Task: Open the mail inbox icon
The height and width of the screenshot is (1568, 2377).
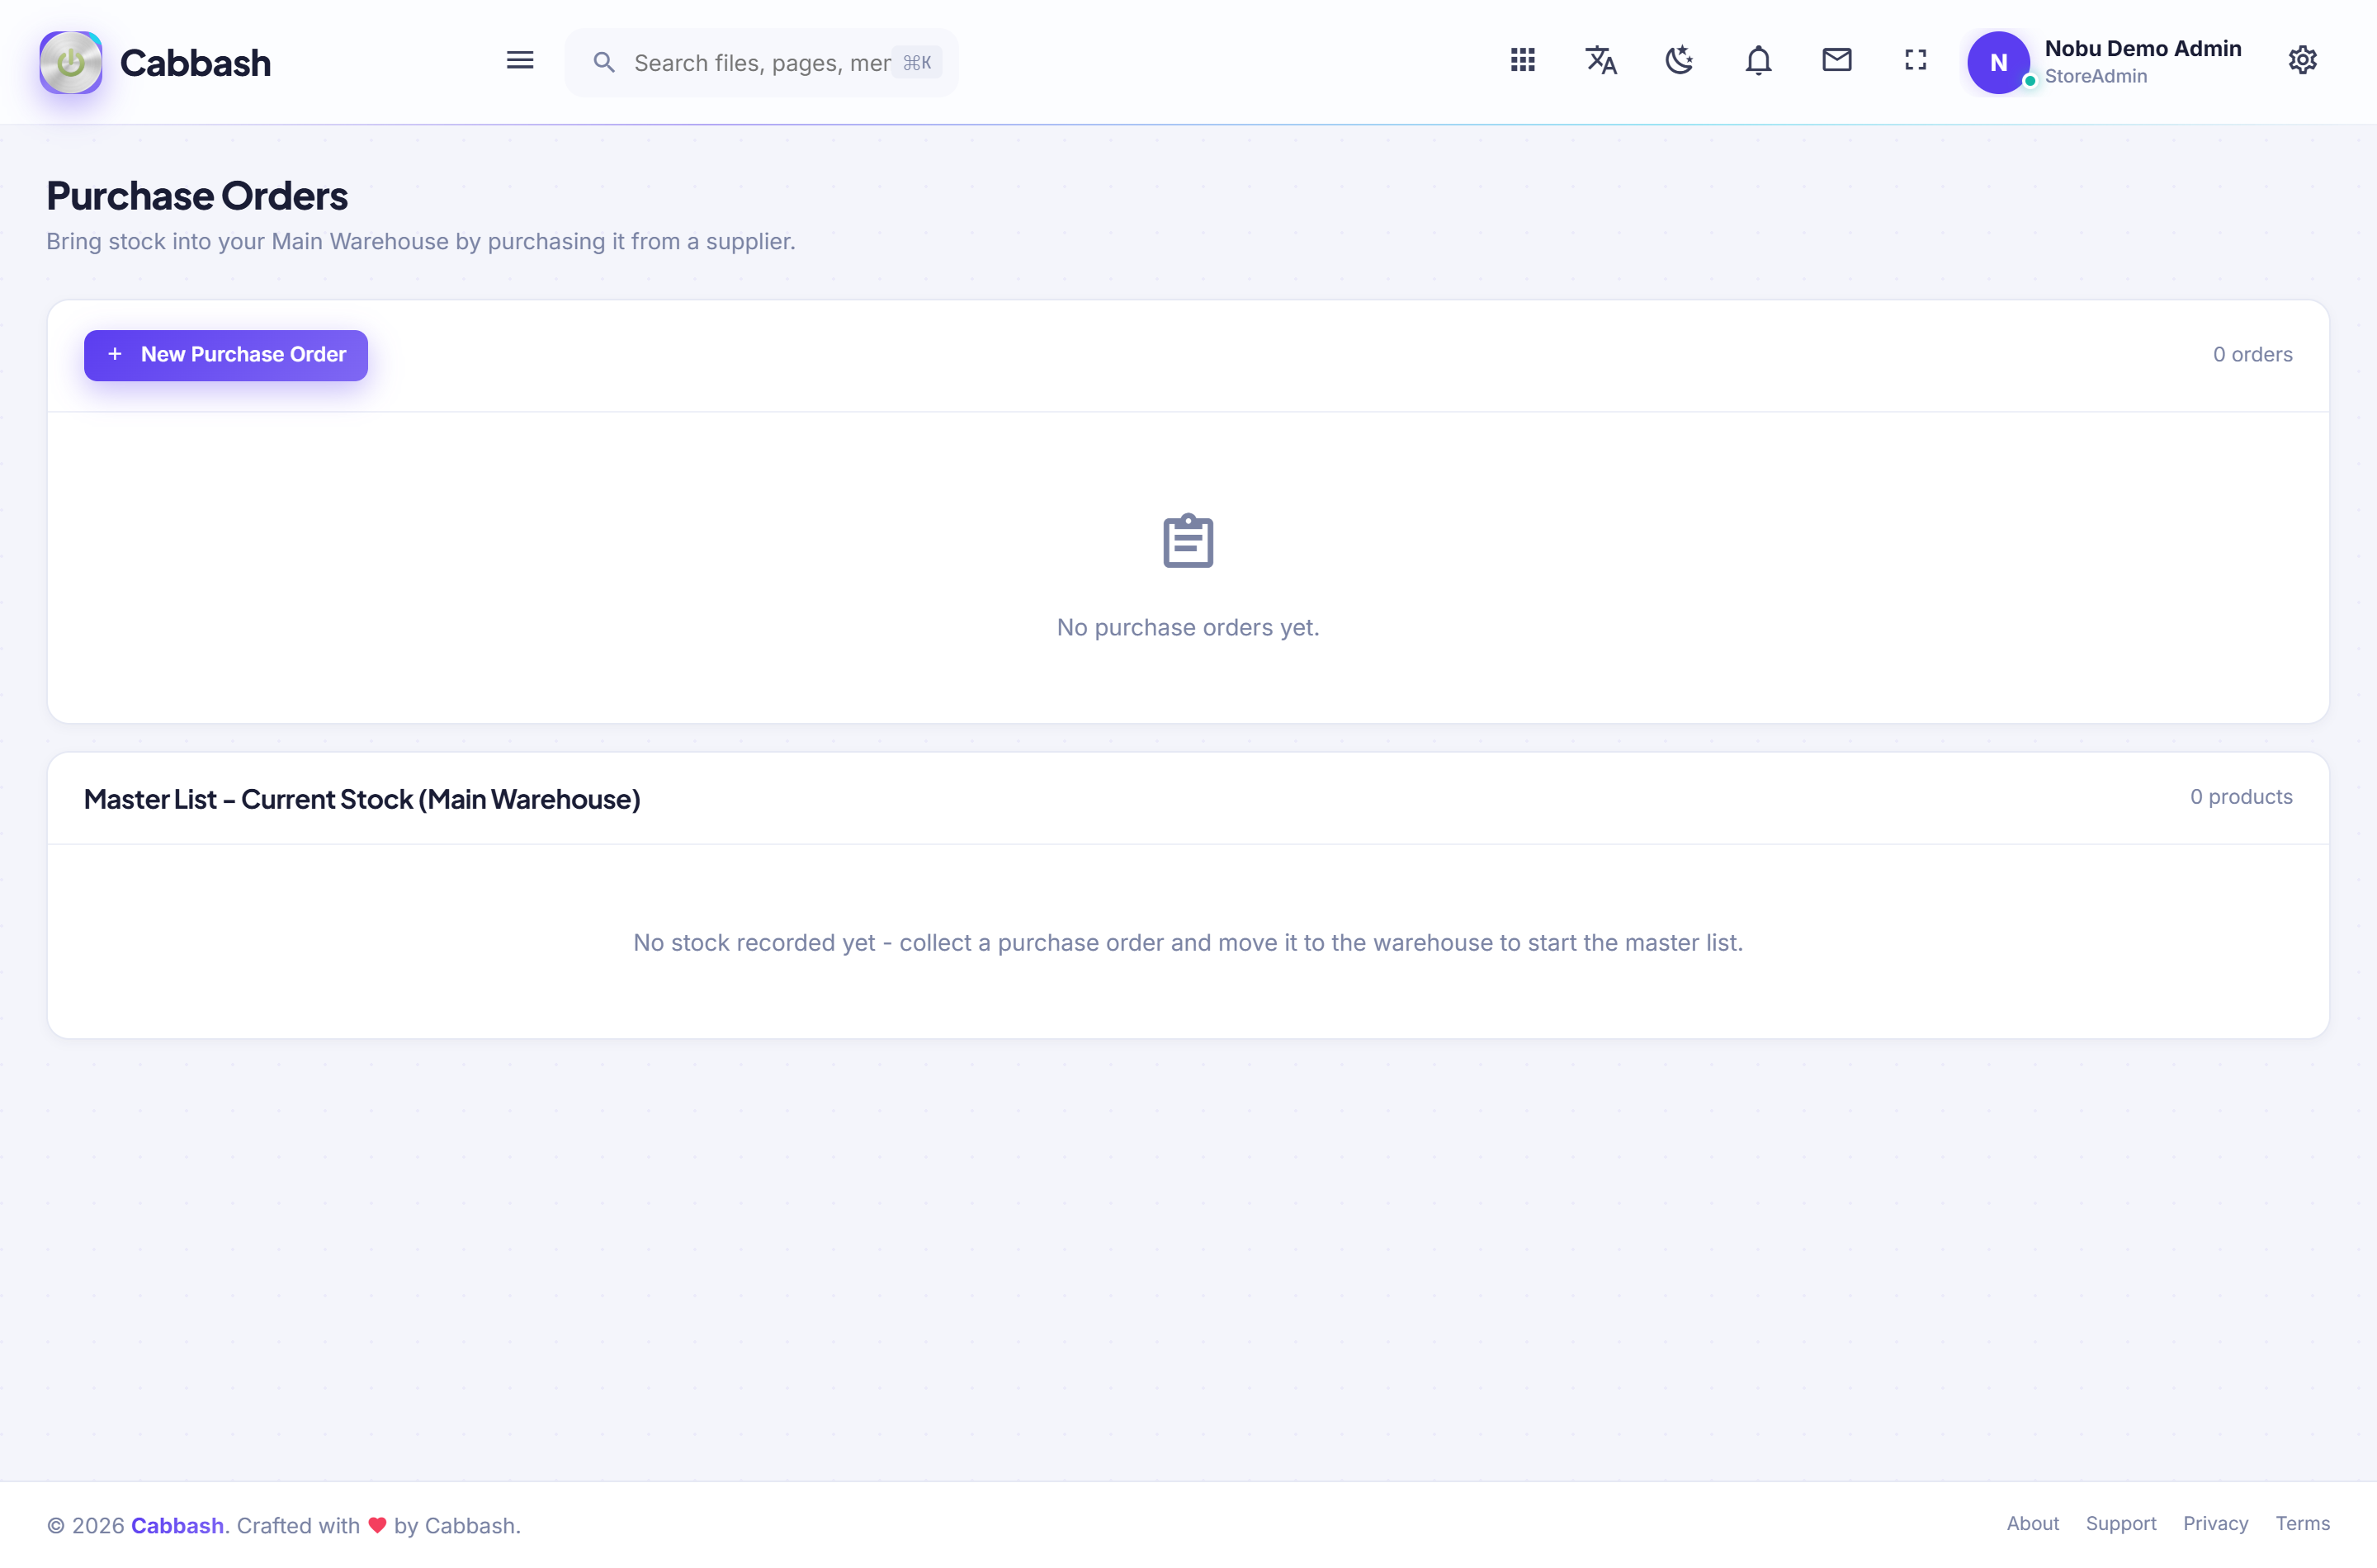Action: (1836, 61)
